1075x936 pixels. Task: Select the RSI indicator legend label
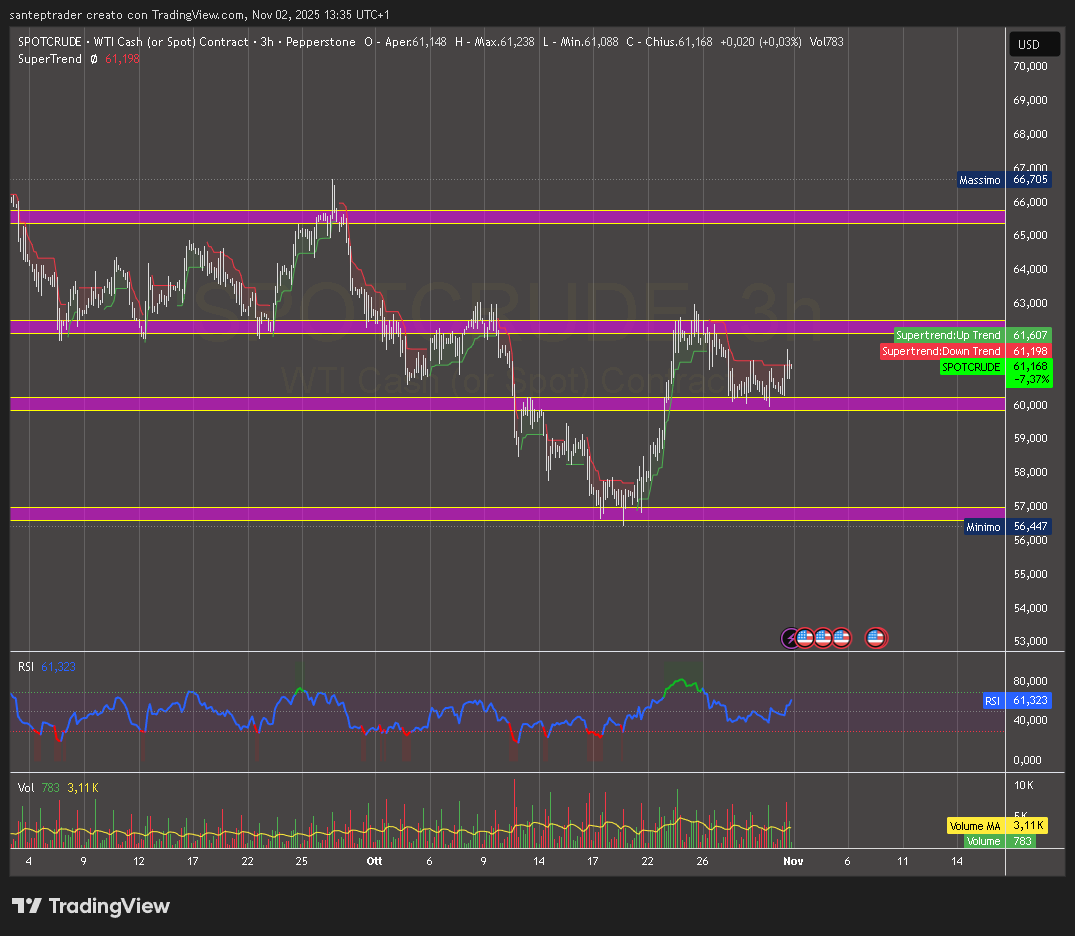26,666
